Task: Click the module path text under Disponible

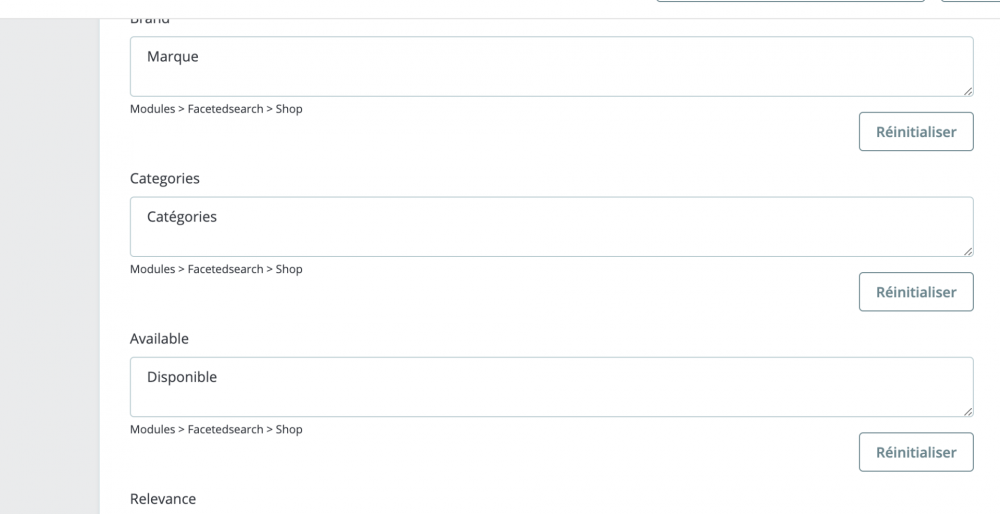Action: pyautogui.click(x=216, y=429)
